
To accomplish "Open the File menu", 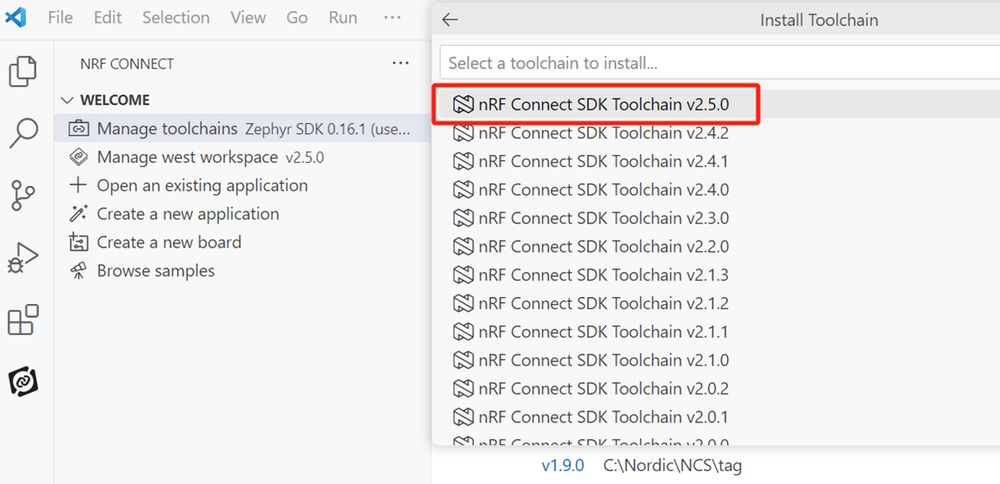I will pyautogui.click(x=60, y=17).
